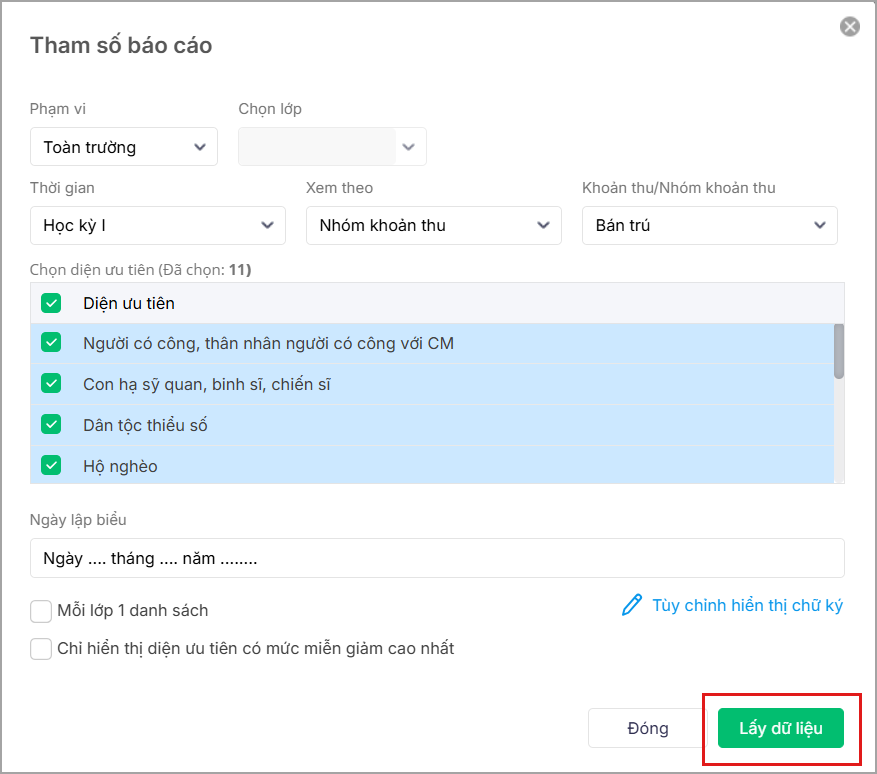Uncheck Người có công, thân nhân checkbox

click(51, 343)
